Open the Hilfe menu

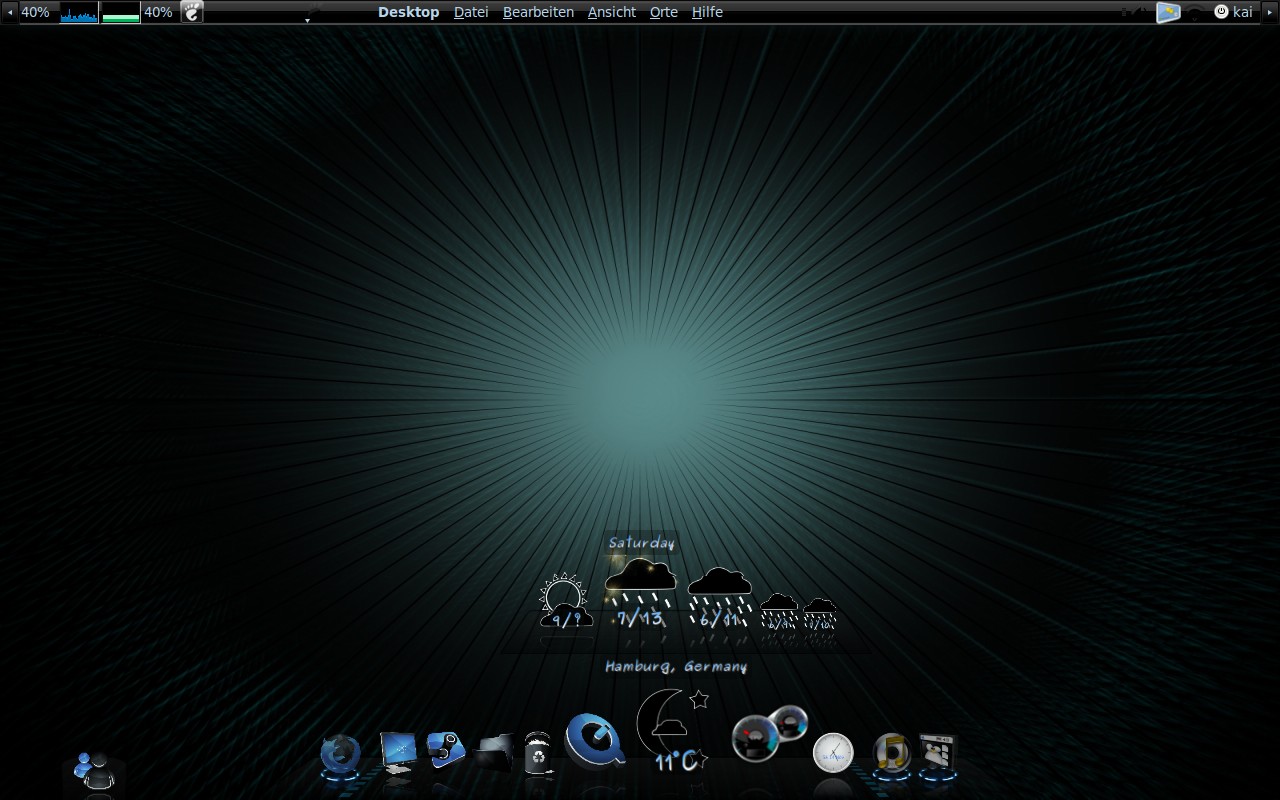[707, 12]
